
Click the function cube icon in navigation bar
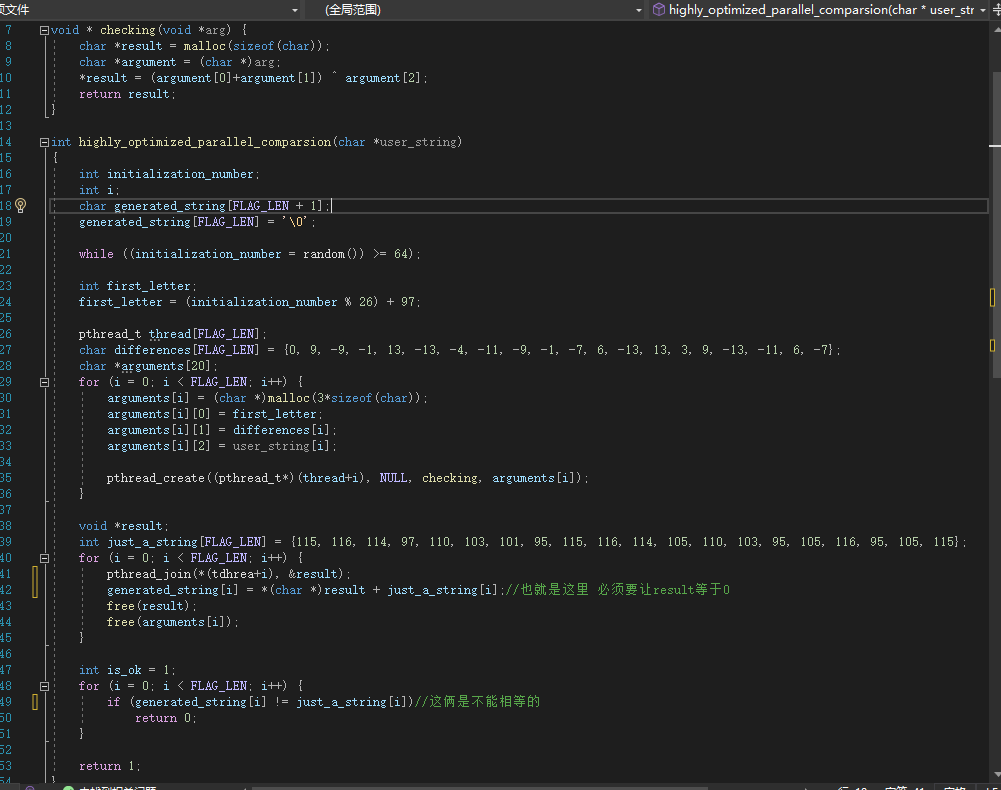click(659, 9)
